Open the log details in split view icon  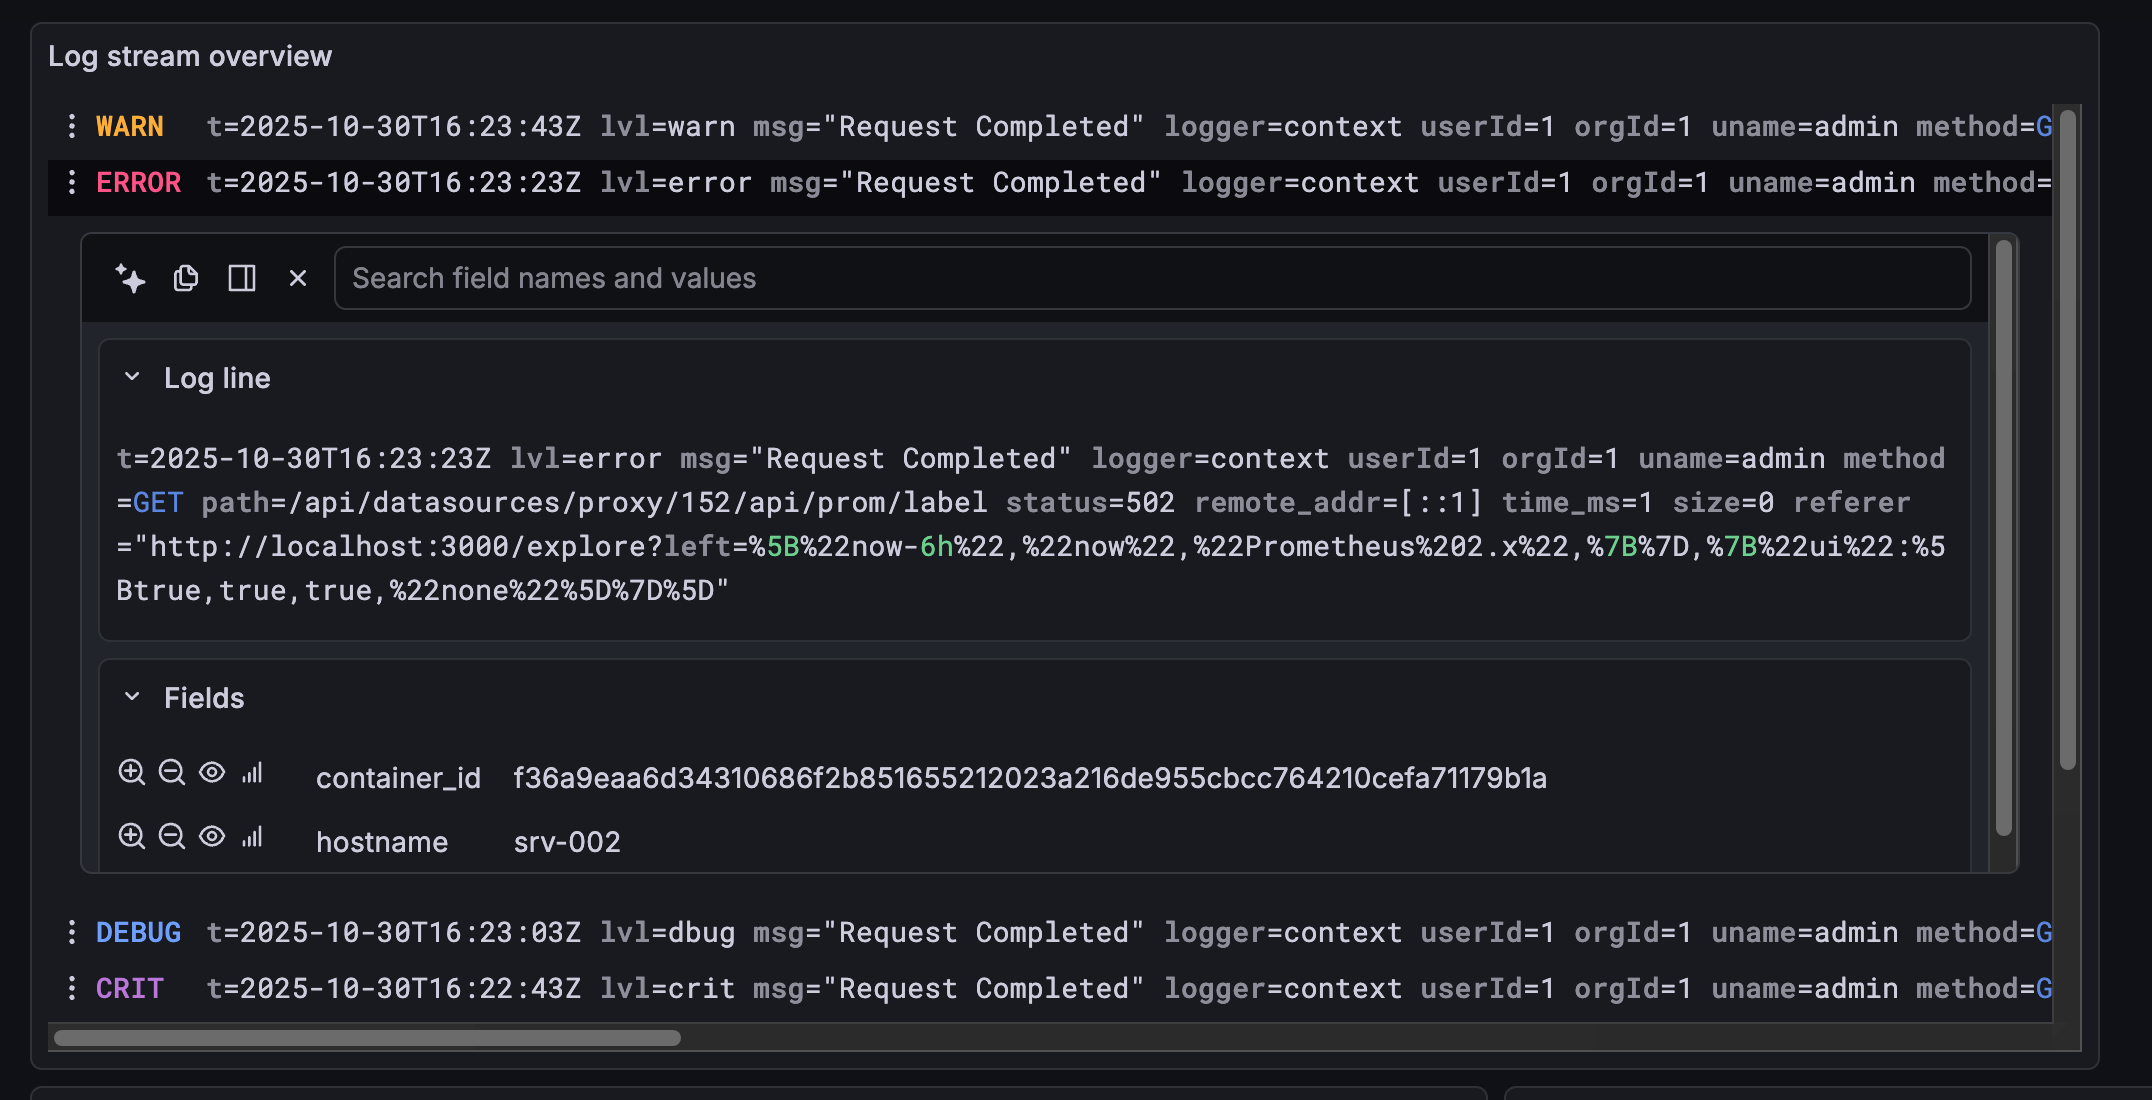[241, 278]
